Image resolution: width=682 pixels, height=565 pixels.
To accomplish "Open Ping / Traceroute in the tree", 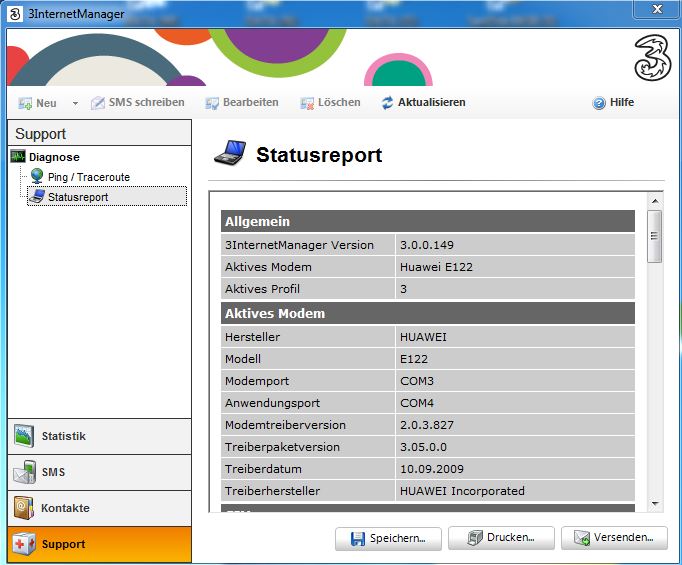I will click(89, 177).
